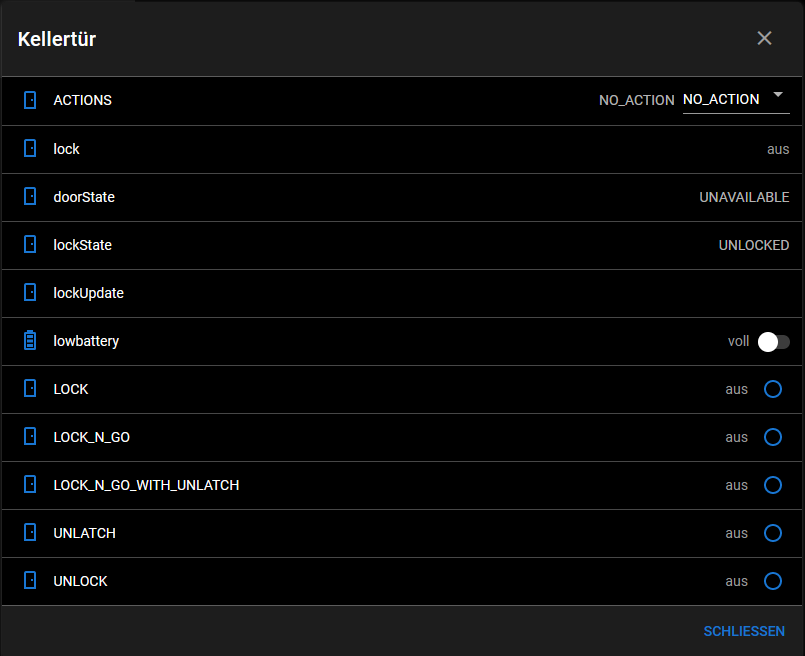Click the UNLOCKED value of lockState
Viewport: 805px width, 656px height.
(754, 245)
